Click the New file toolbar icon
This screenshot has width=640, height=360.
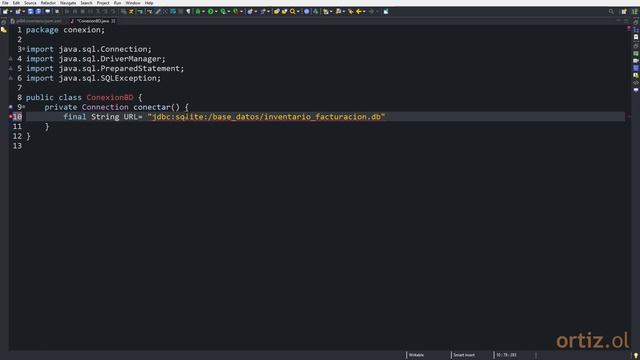(5, 11)
